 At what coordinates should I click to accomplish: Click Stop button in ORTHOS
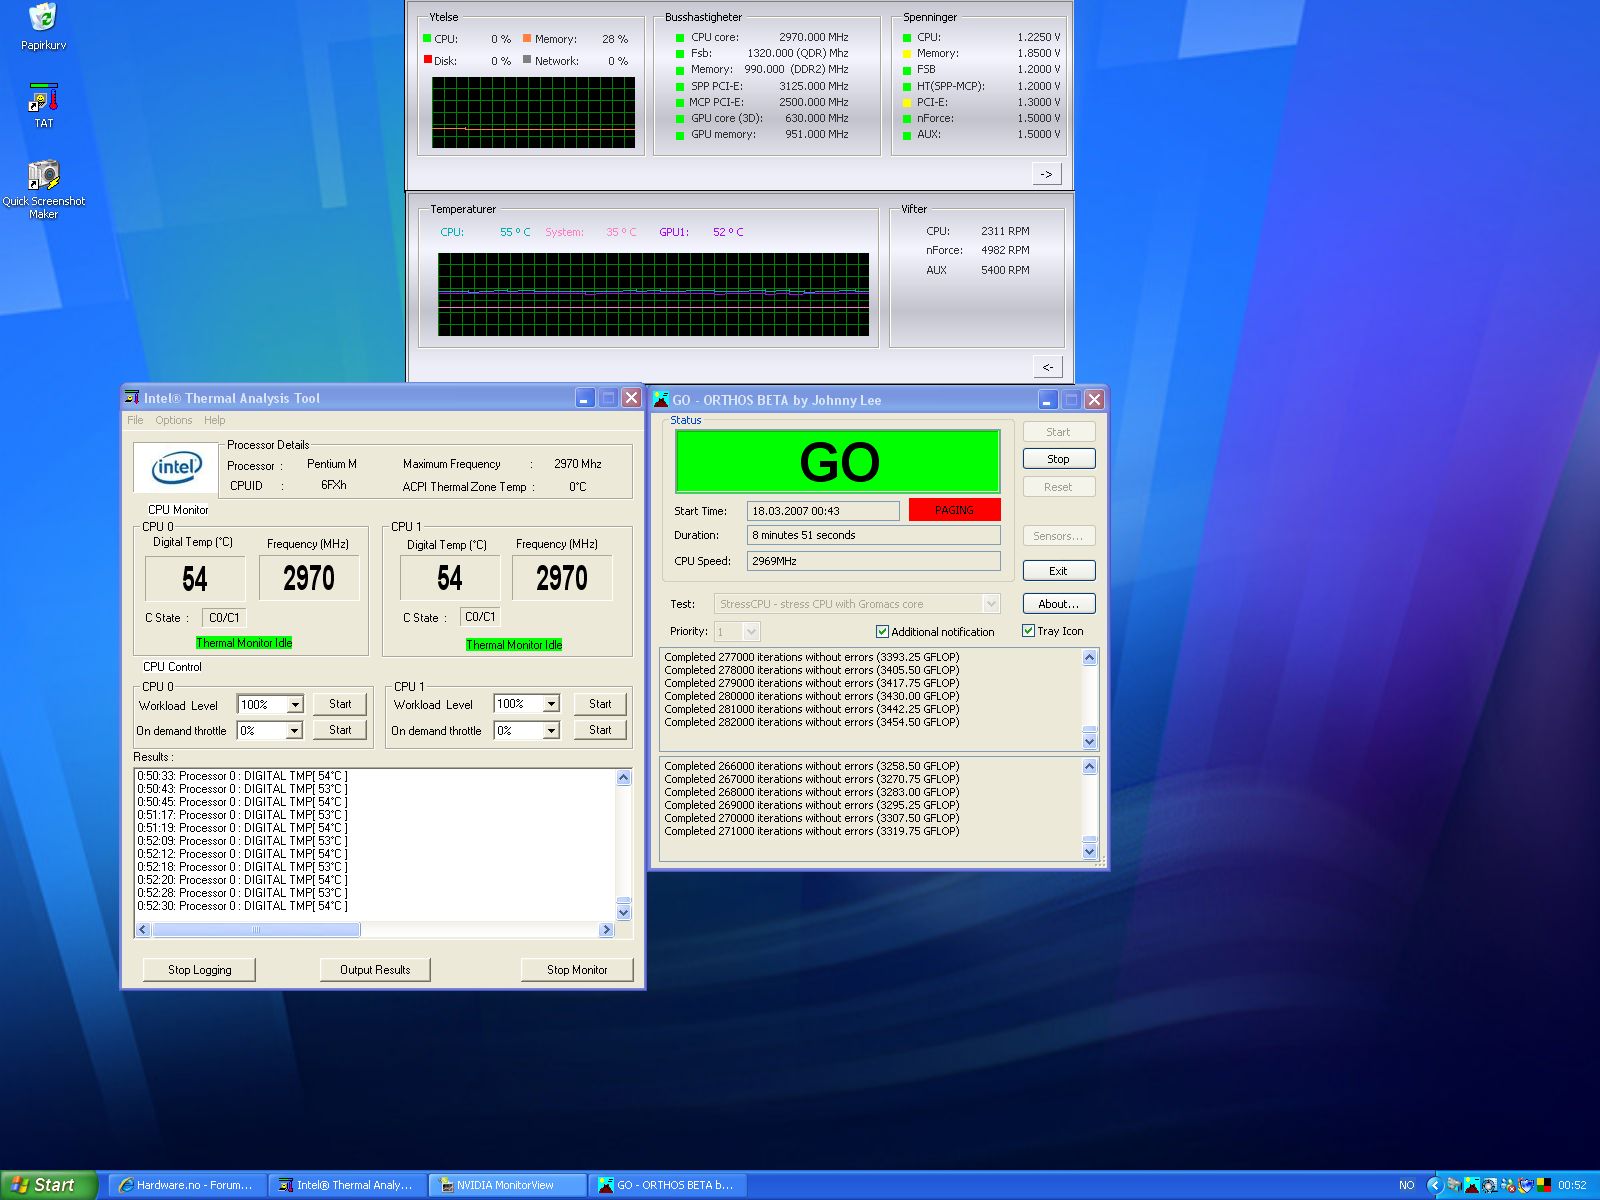click(x=1058, y=459)
